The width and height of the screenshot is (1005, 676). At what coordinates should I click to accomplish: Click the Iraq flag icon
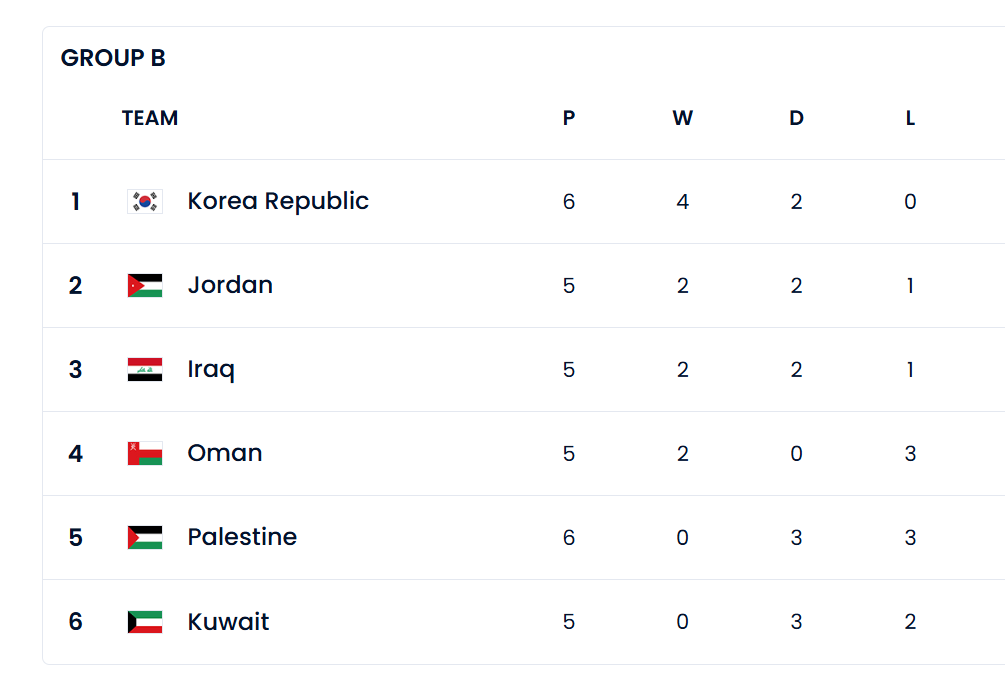click(145, 369)
